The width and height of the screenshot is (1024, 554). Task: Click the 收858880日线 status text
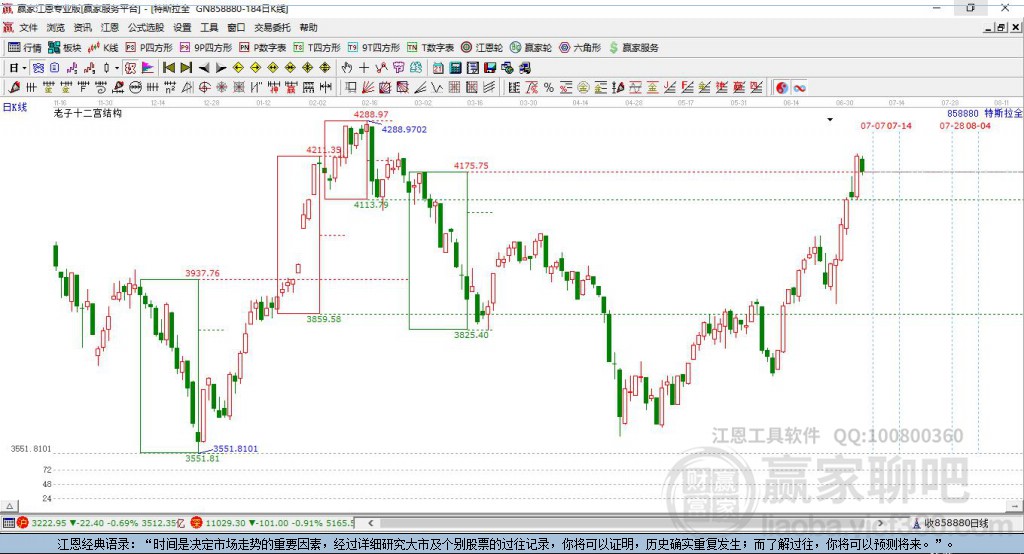coord(956,523)
